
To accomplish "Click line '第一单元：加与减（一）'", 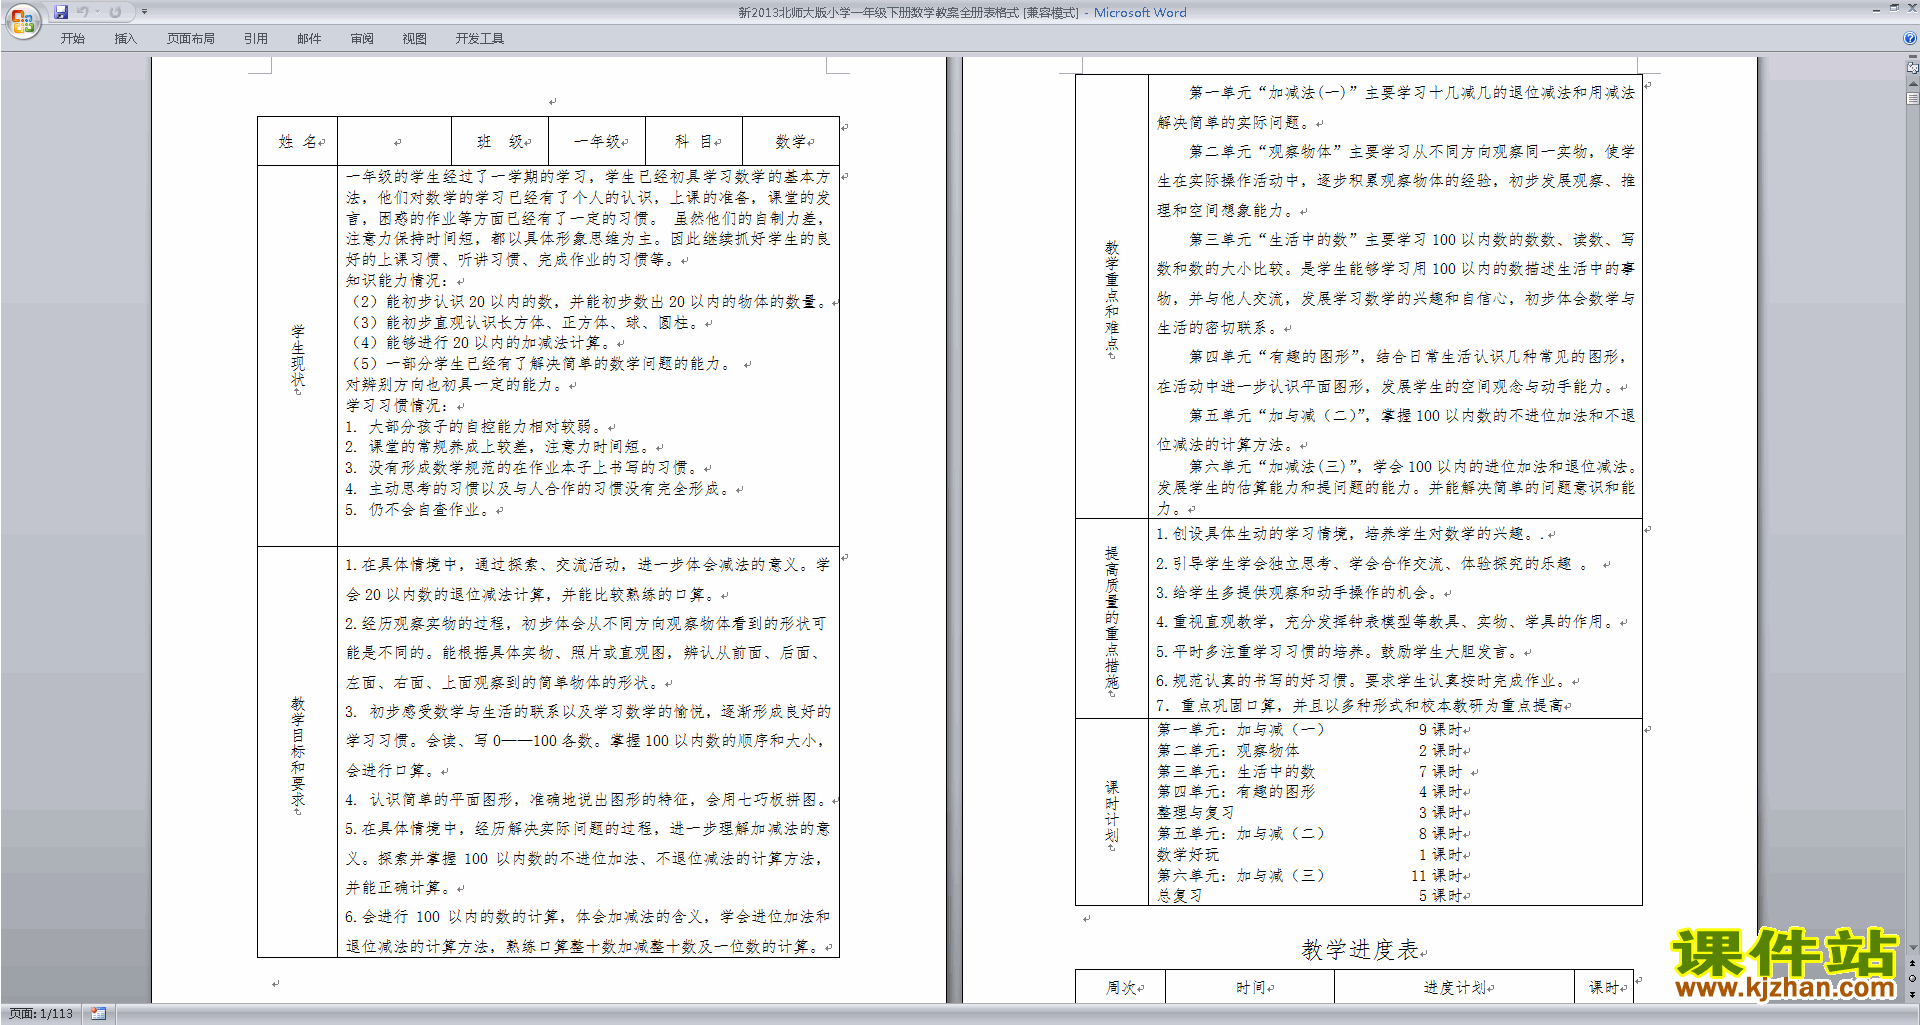I will pyautogui.click(x=1241, y=730).
